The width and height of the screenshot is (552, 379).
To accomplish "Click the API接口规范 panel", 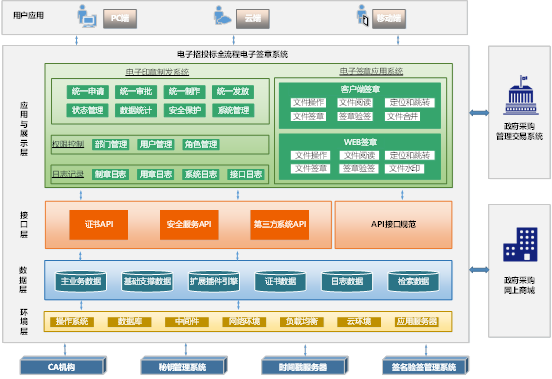I will coord(394,225).
